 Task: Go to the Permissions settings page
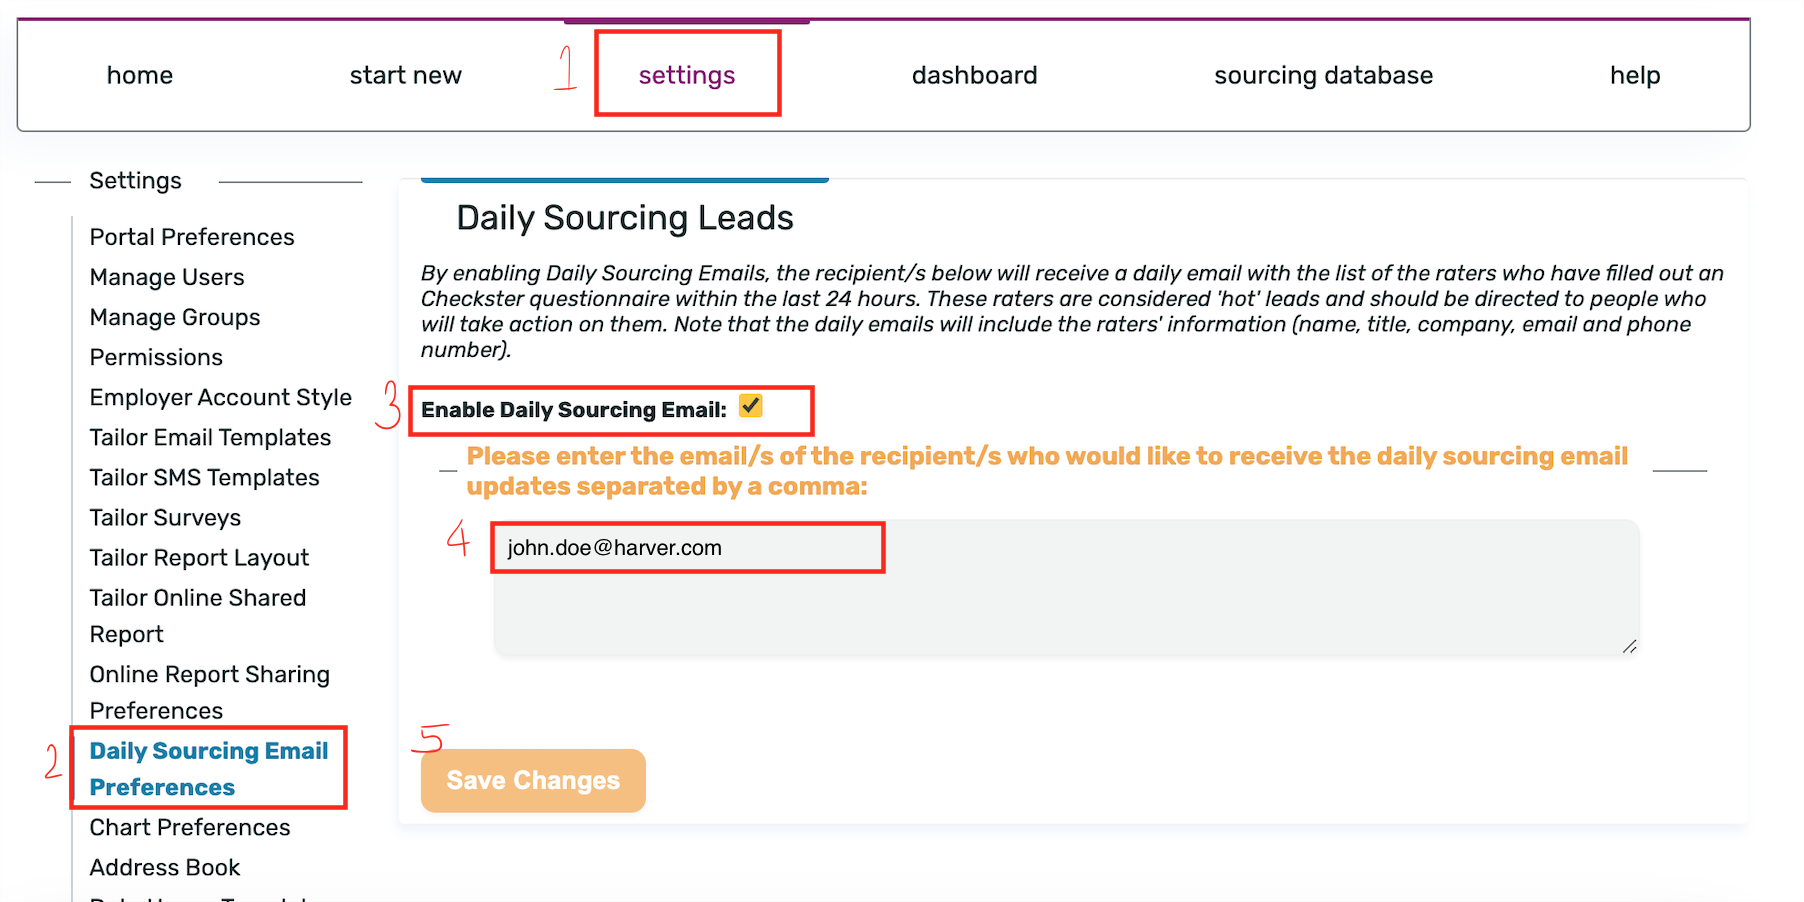click(x=156, y=357)
